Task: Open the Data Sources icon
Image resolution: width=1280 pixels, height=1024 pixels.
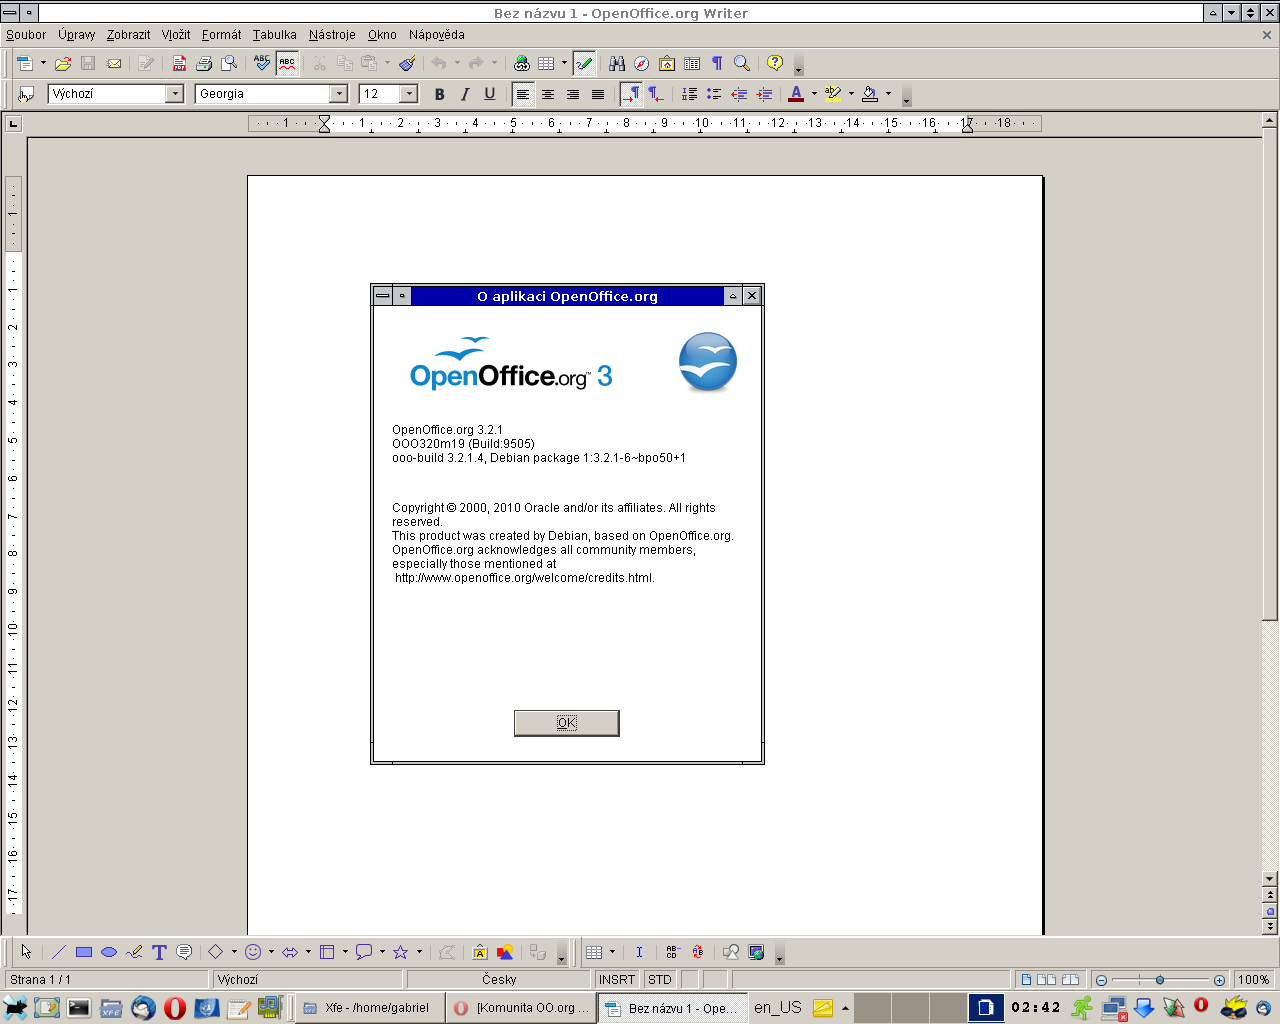Action: pyautogui.click(x=692, y=63)
